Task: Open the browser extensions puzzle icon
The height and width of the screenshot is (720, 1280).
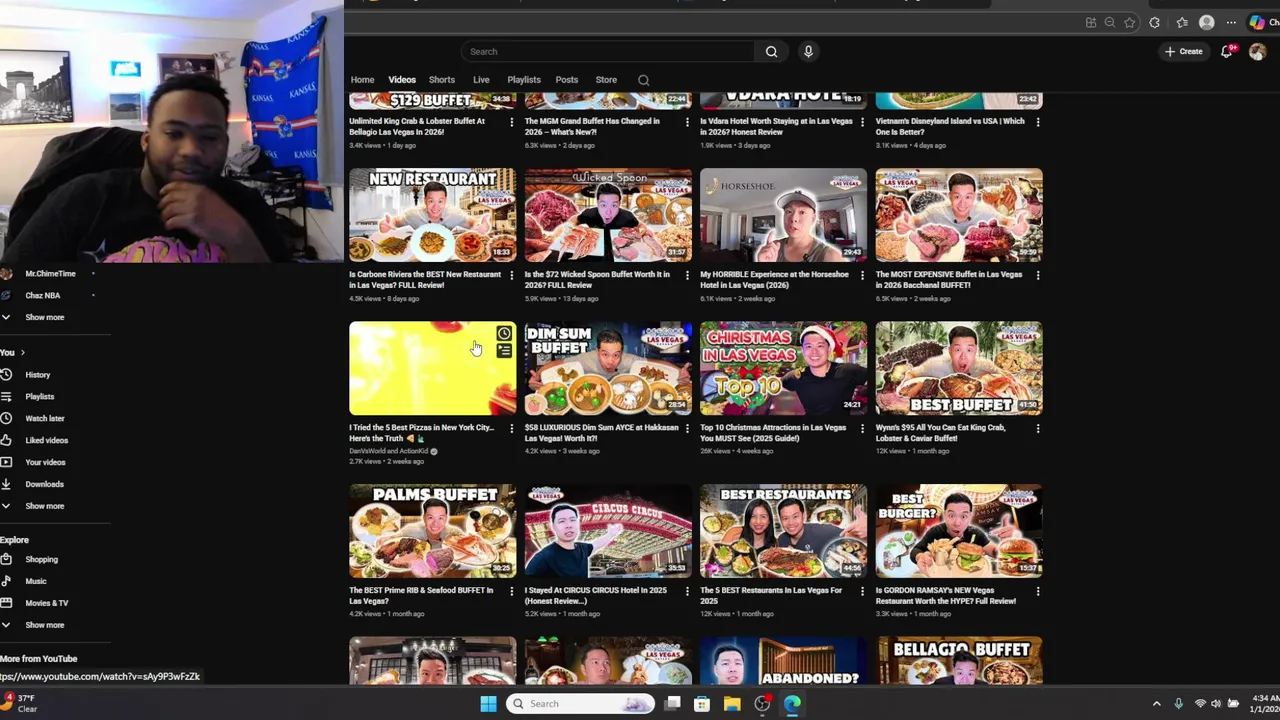Action: (x=1155, y=23)
